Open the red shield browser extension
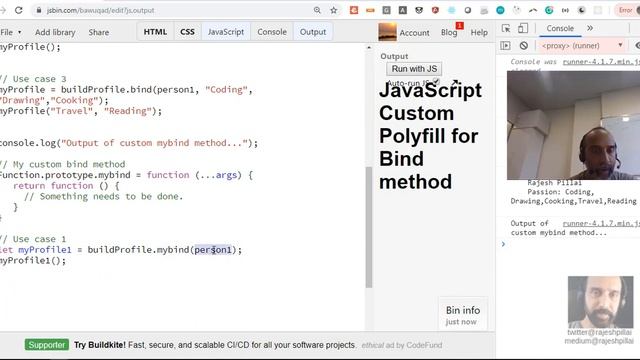This screenshot has height=360, width=640. tap(435, 10)
